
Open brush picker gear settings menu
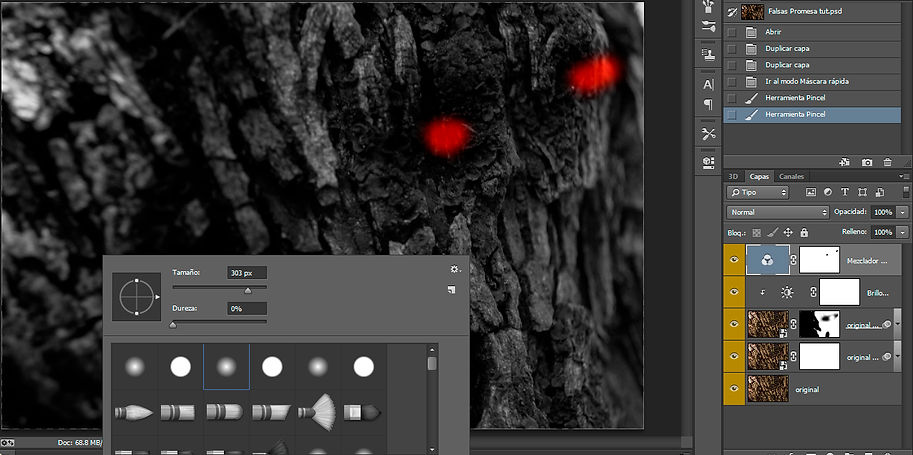click(x=455, y=269)
